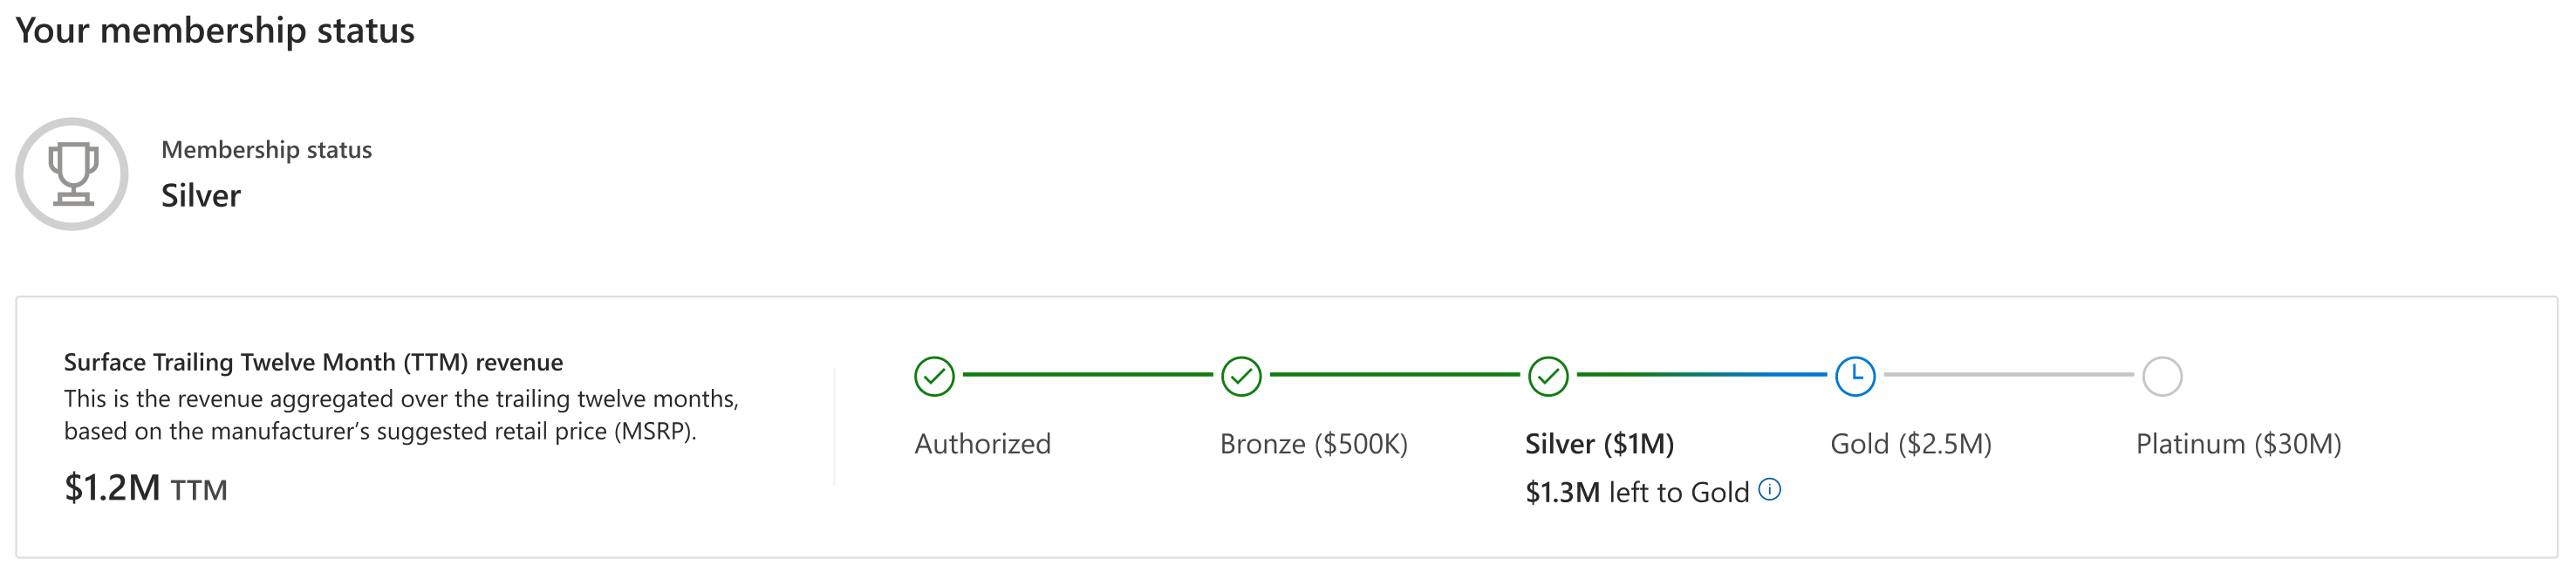The image size is (2576, 572).
Task: Click the trophy membership icon
Action: 72,174
